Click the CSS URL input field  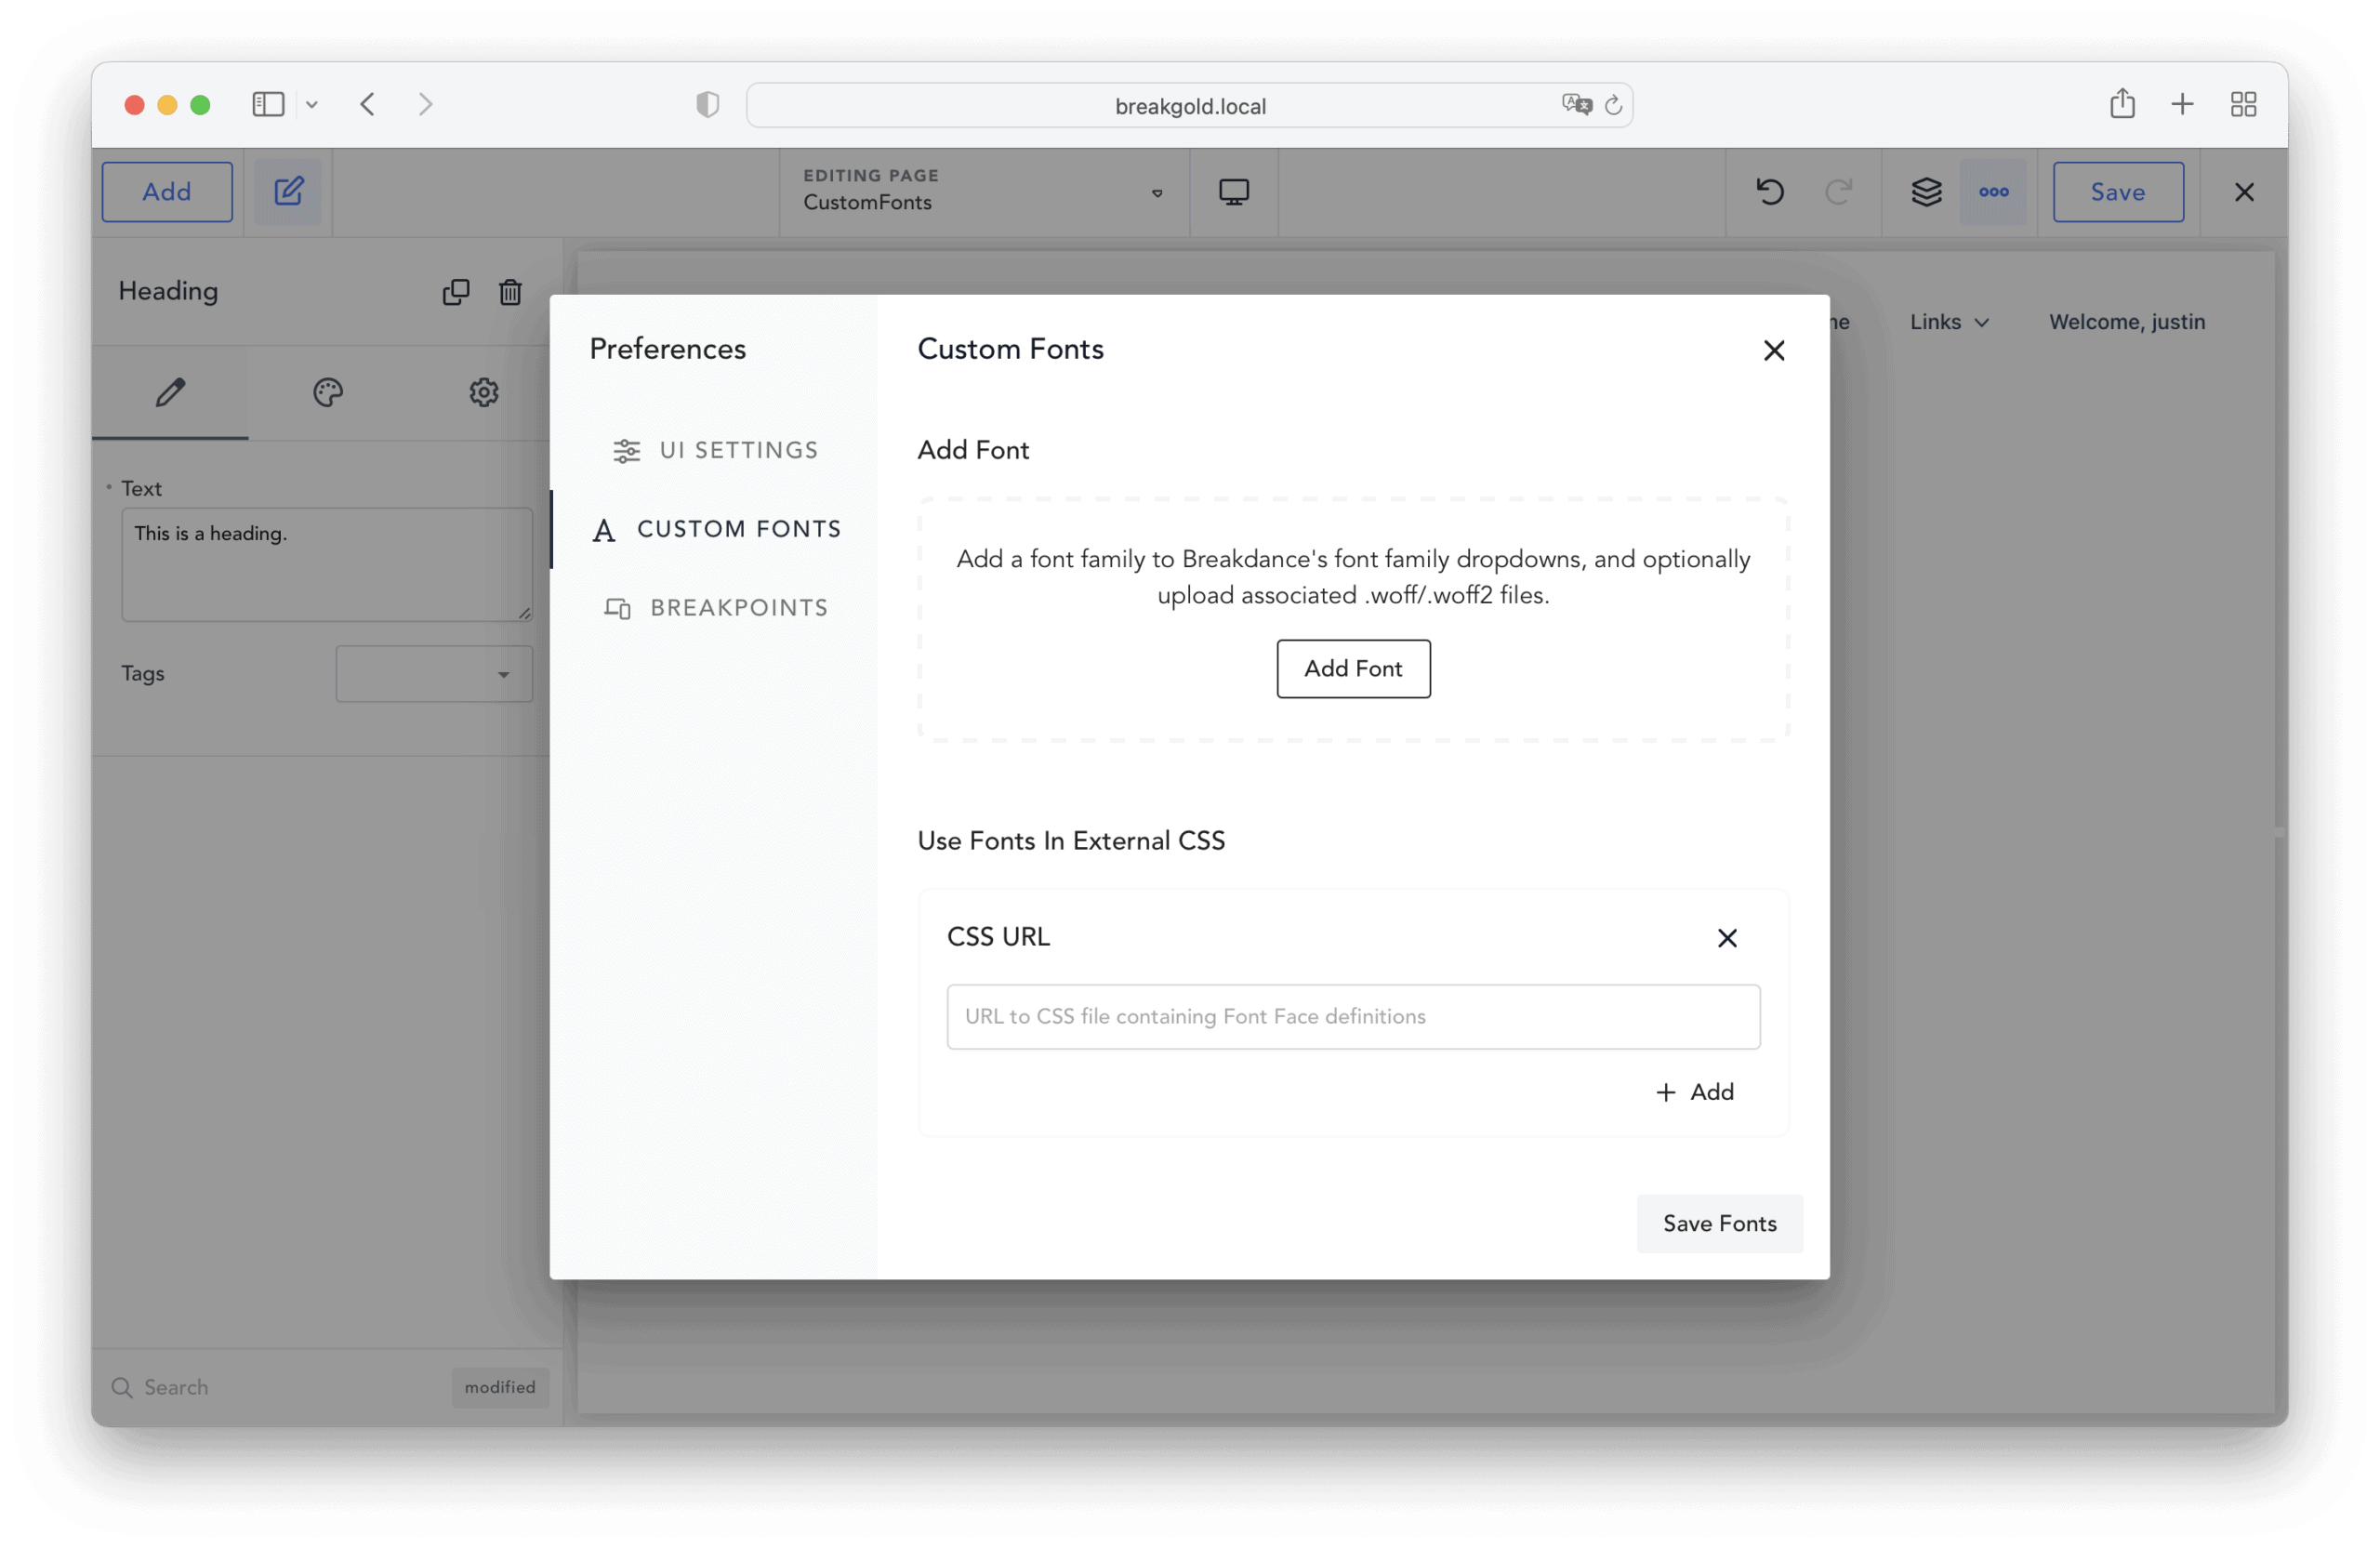[x=1352, y=1016]
